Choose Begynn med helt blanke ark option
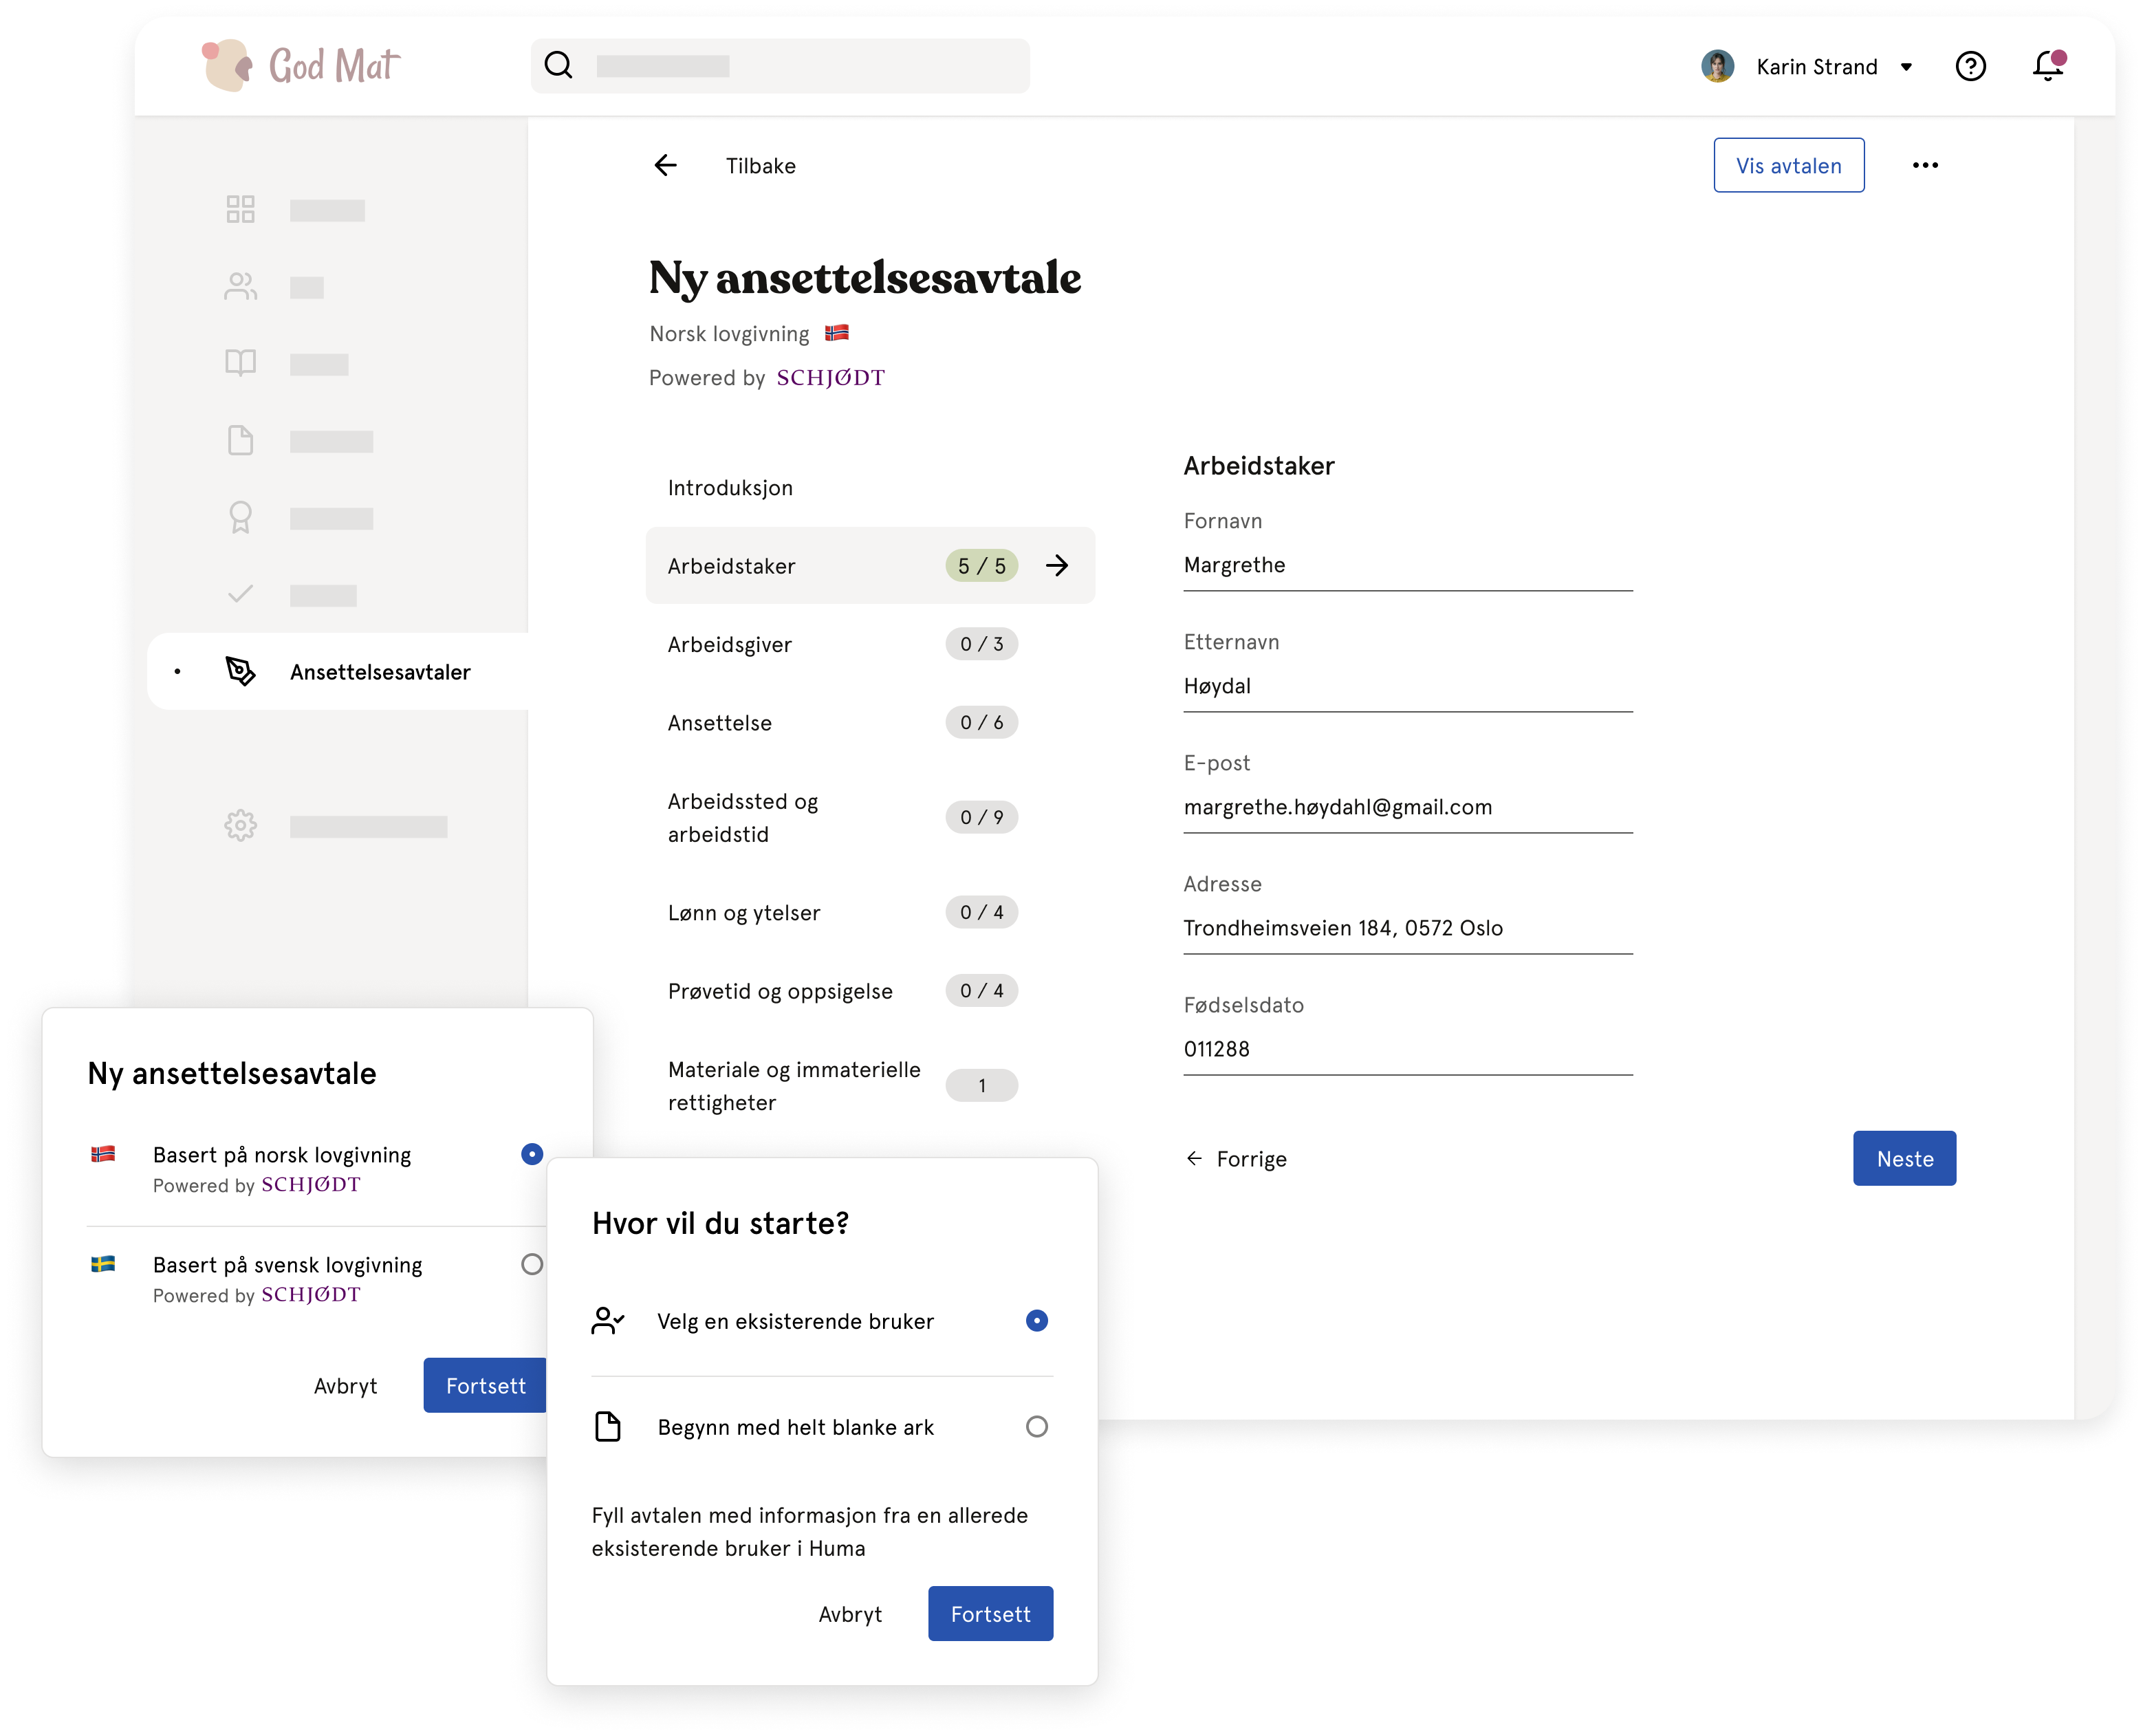Screen dimensions: 2143x1736 [821, 1427]
